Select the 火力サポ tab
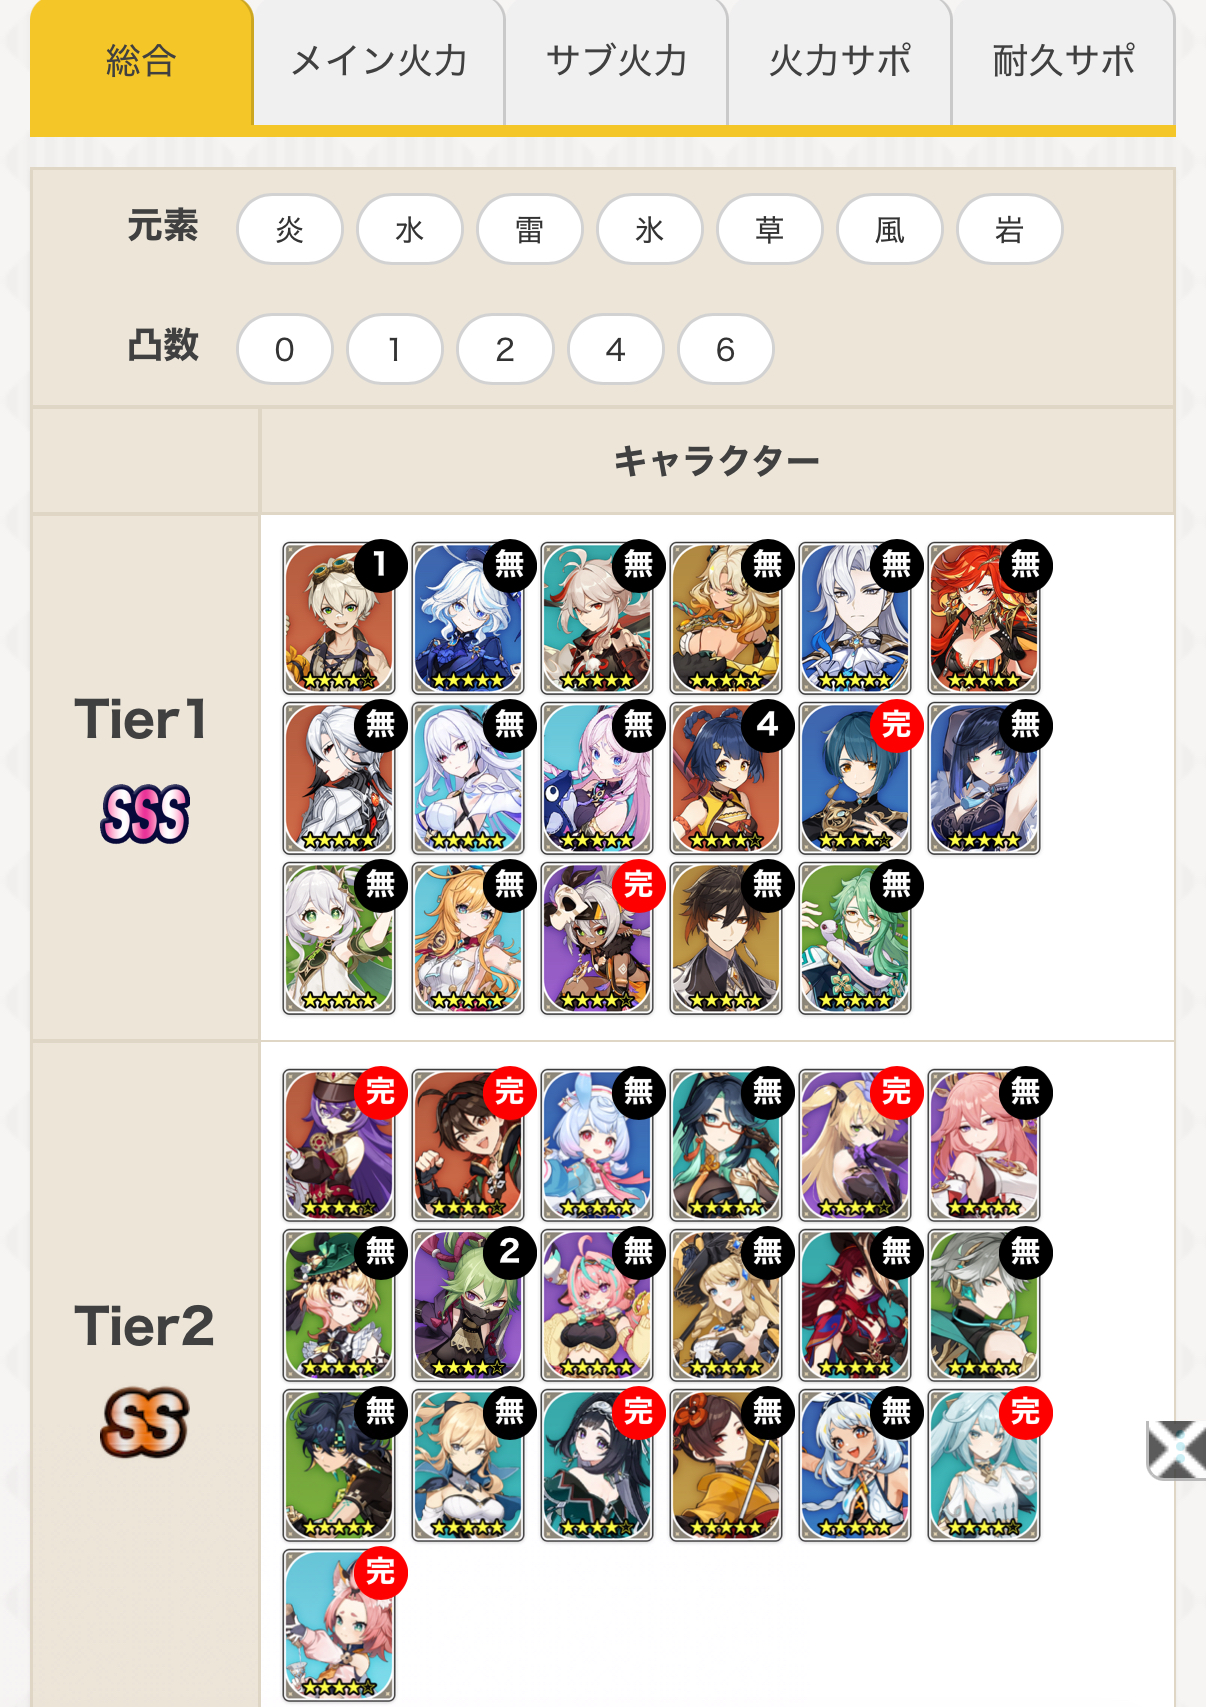Image resolution: width=1206 pixels, height=1707 pixels. click(x=840, y=62)
